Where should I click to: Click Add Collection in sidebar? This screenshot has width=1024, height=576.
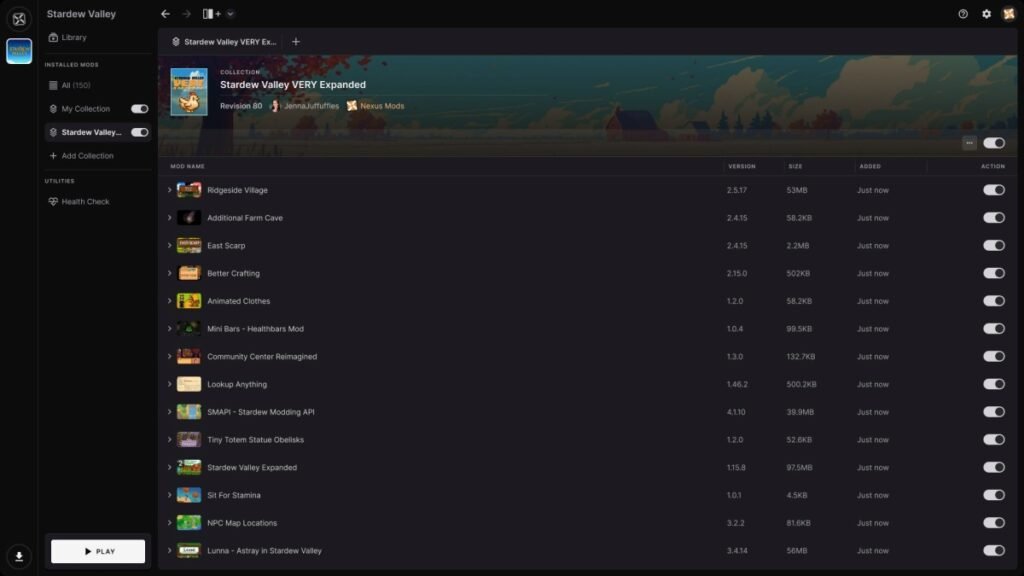click(87, 156)
